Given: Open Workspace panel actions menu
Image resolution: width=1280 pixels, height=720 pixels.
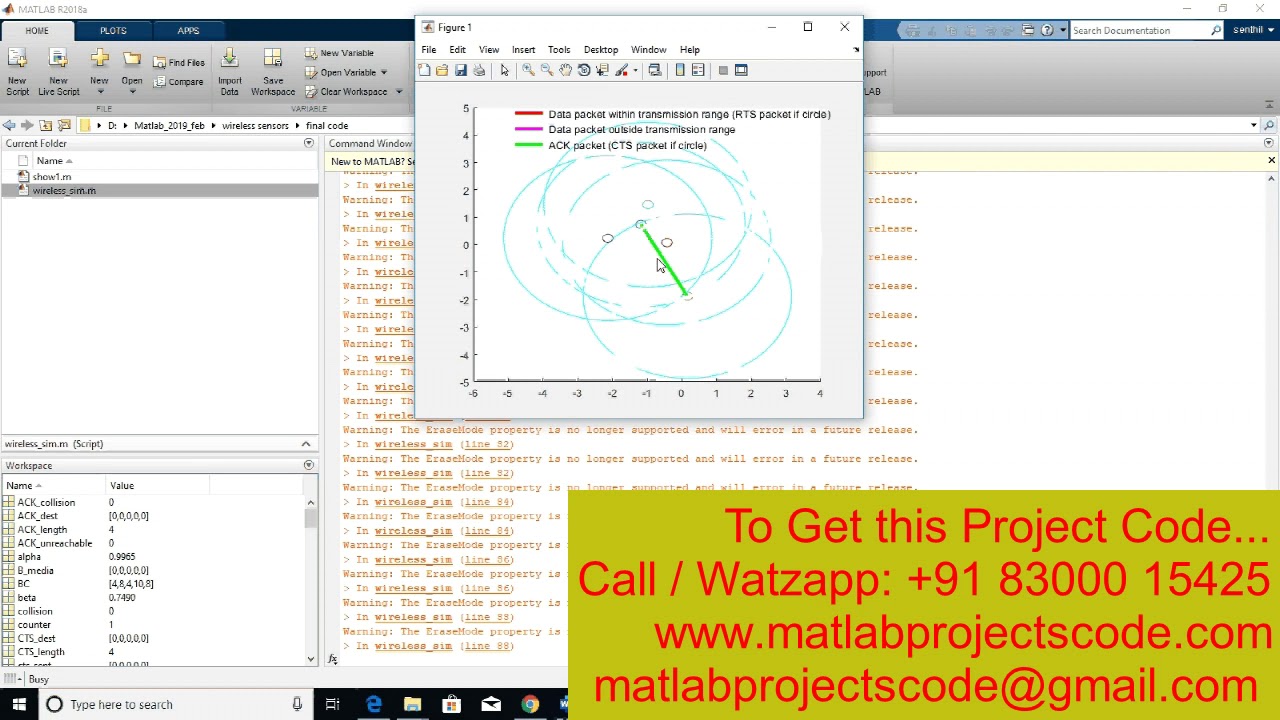Looking at the screenshot, I should click(308, 465).
